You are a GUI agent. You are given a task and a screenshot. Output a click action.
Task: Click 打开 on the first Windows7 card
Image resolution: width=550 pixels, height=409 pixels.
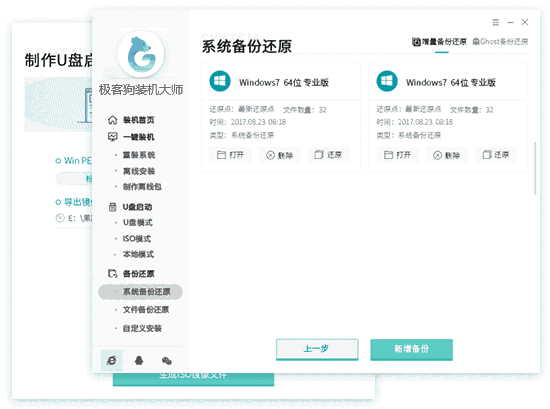click(x=230, y=155)
